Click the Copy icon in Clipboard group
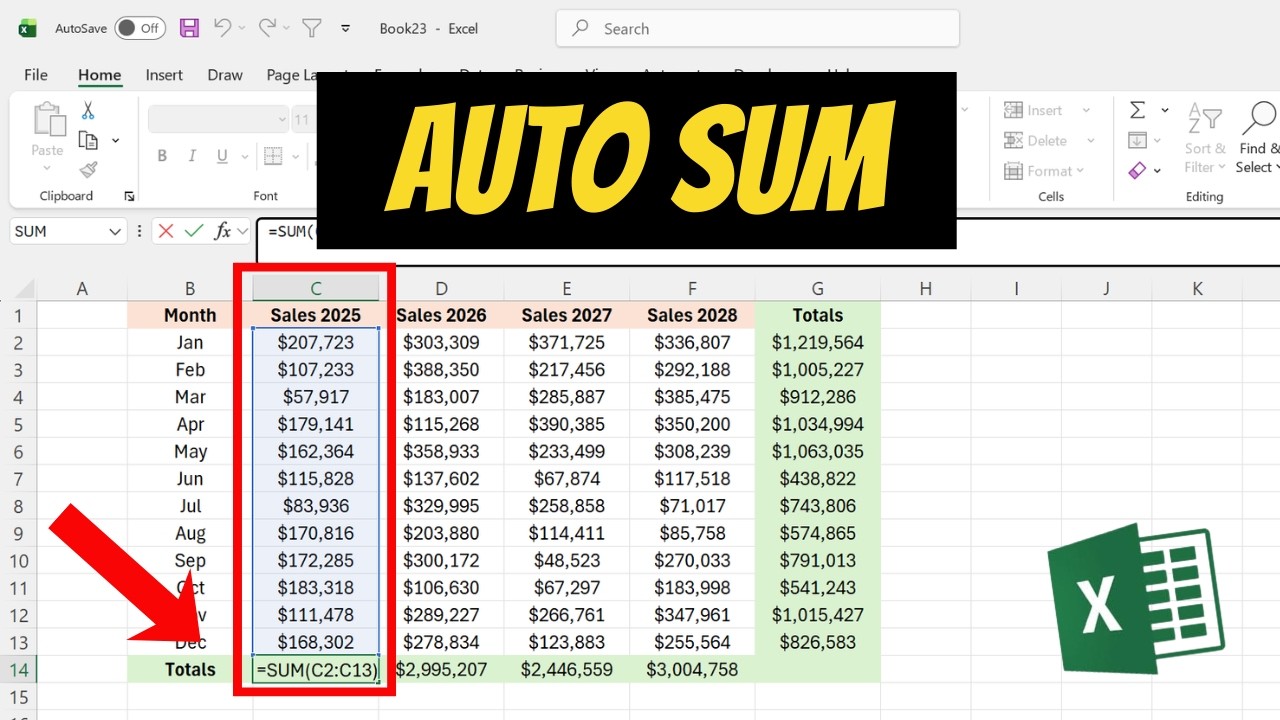 click(88, 140)
